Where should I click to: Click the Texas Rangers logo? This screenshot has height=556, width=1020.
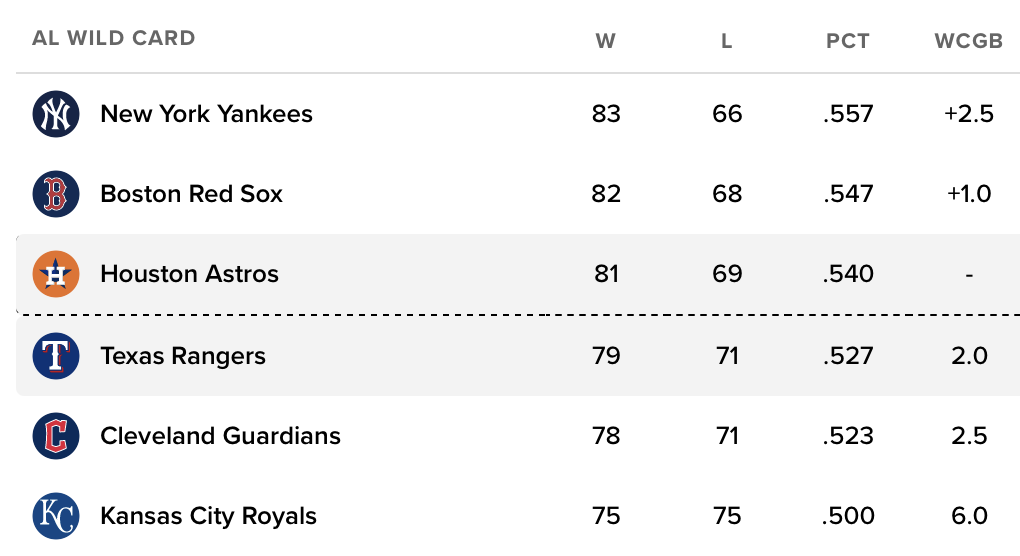[x=55, y=356]
